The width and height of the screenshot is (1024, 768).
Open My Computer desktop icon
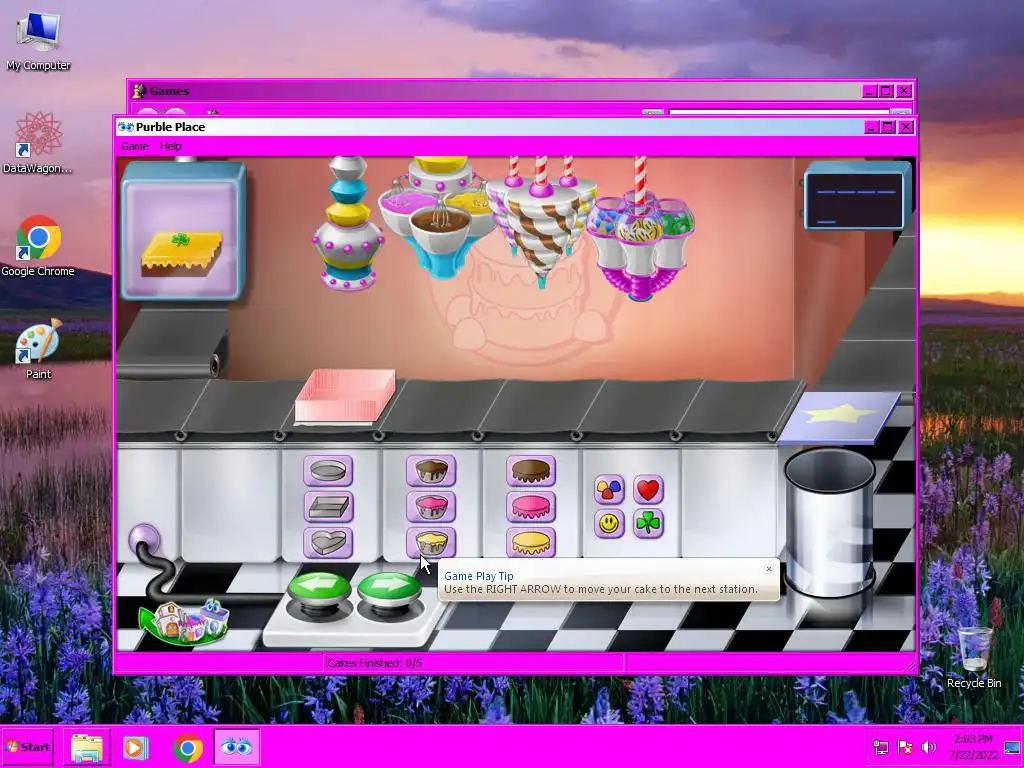(39, 40)
